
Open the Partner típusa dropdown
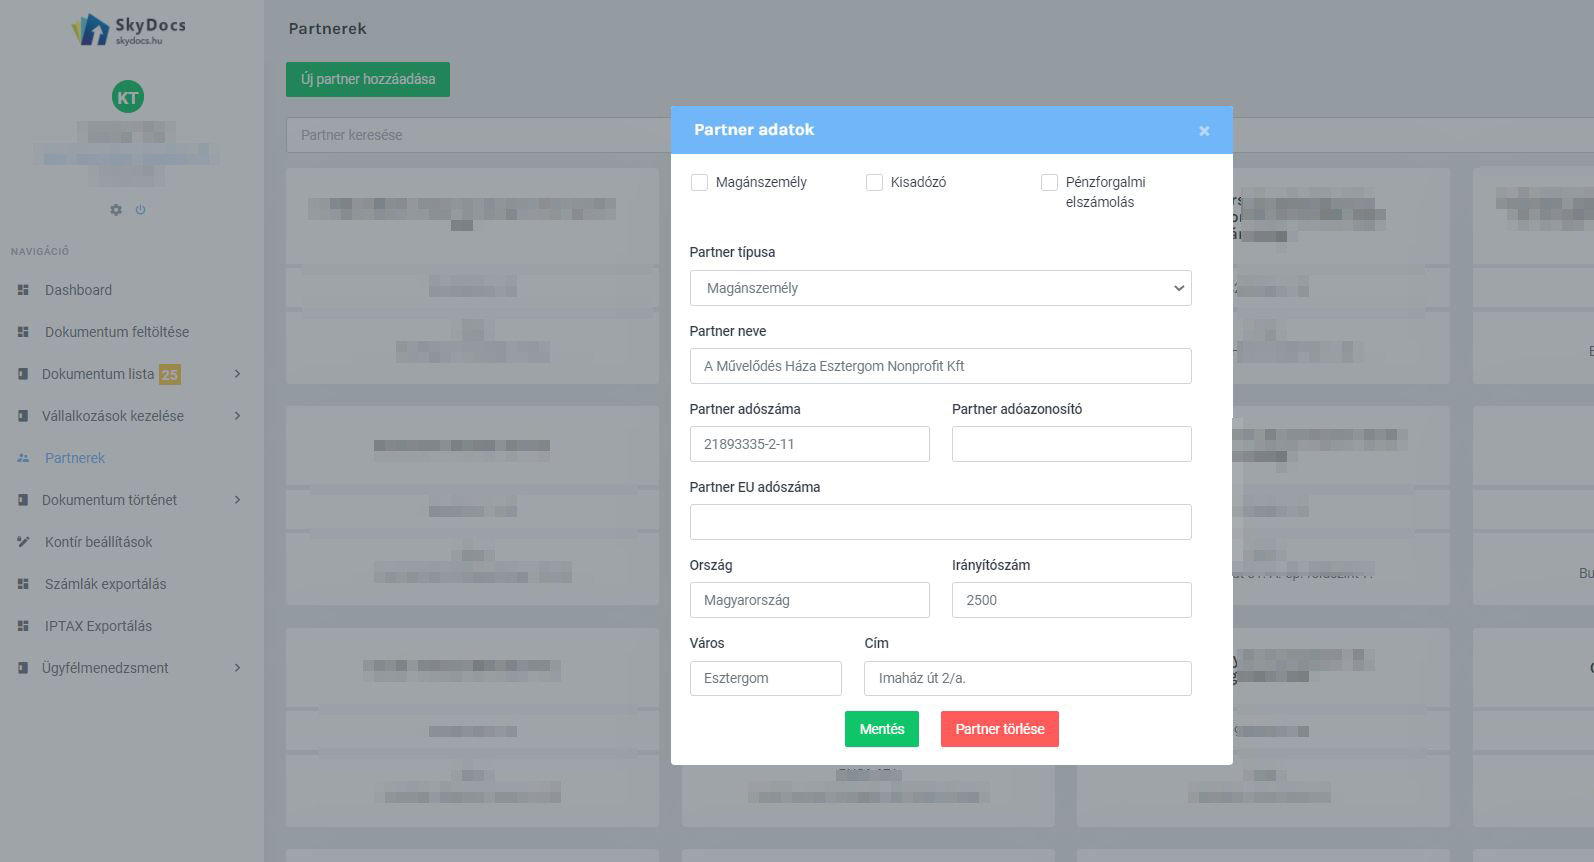pos(940,288)
